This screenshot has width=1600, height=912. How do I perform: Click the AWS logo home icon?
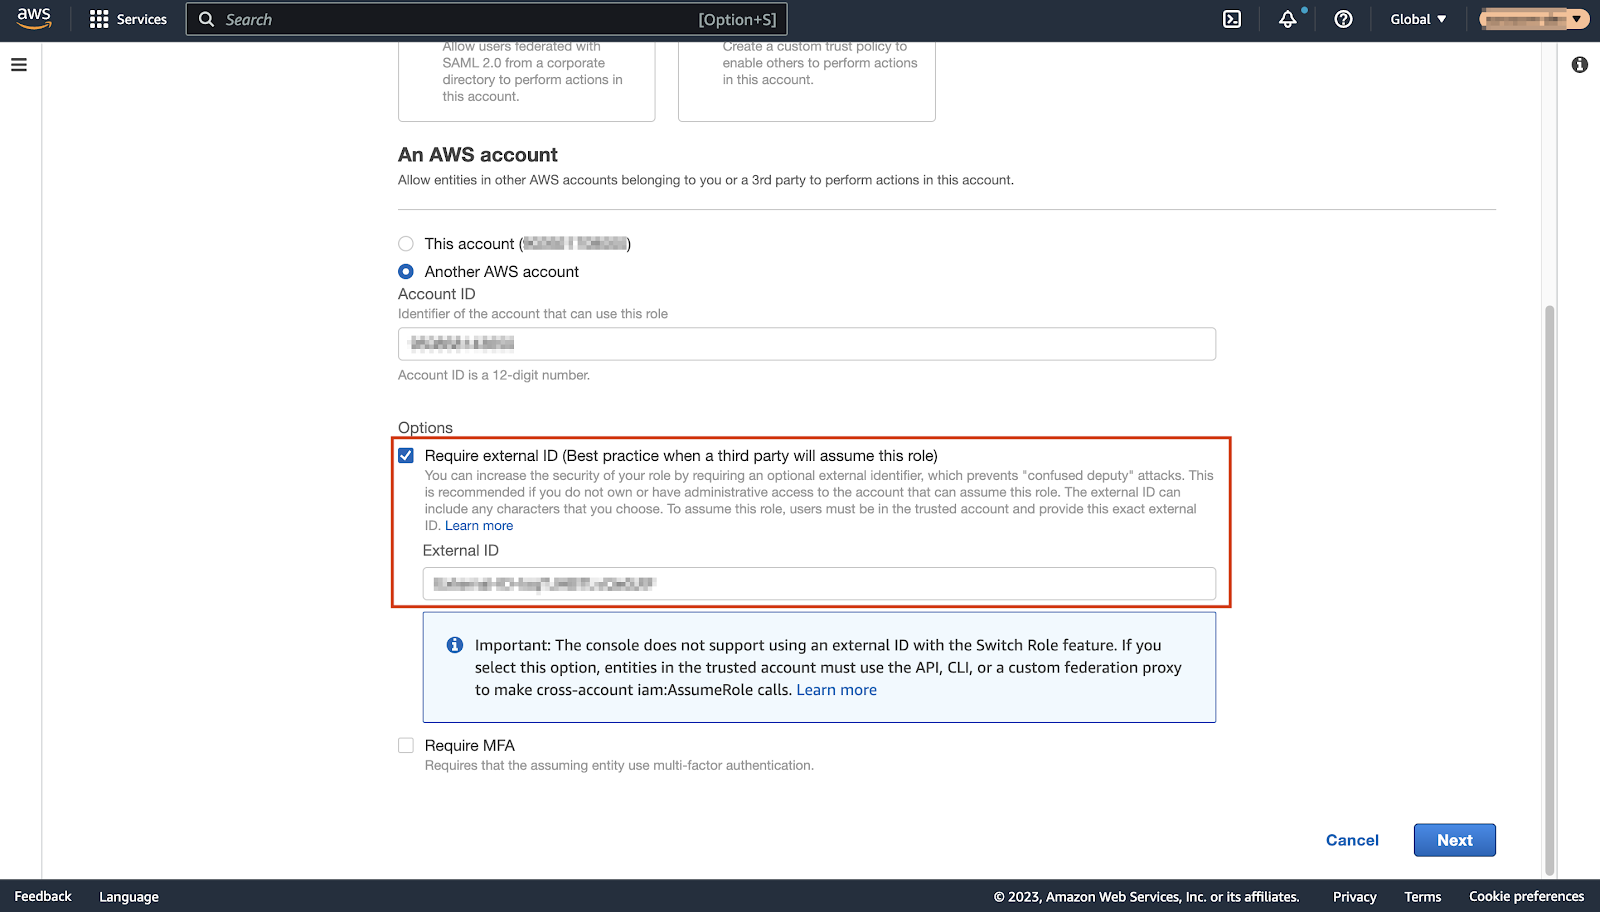tap(33, 19)
